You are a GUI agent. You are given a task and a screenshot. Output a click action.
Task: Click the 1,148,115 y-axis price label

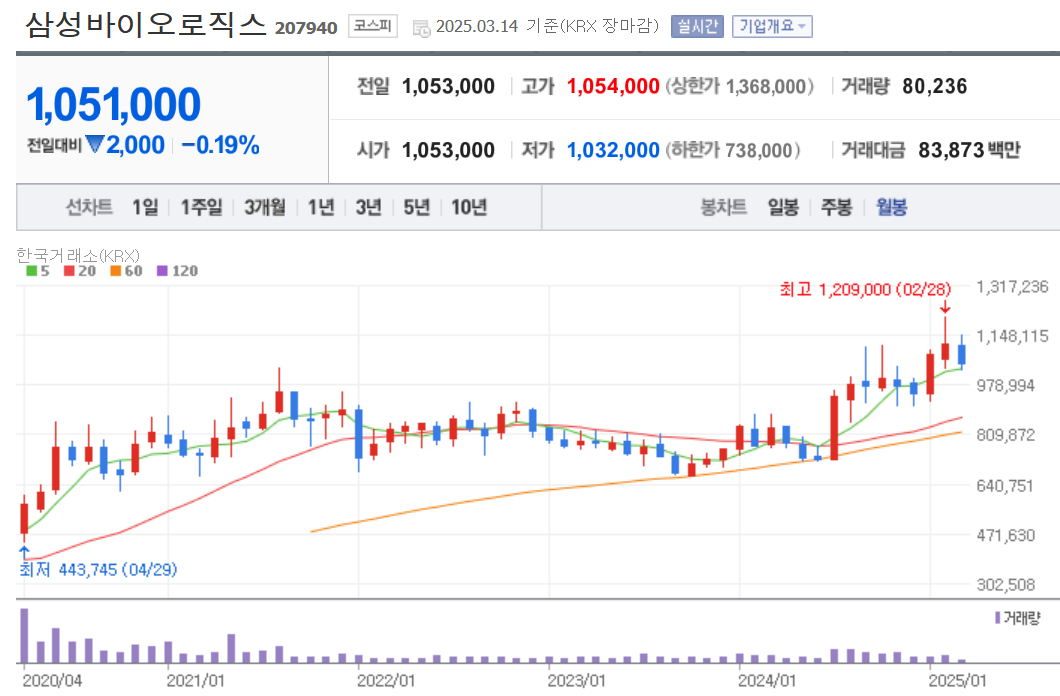1012,336
